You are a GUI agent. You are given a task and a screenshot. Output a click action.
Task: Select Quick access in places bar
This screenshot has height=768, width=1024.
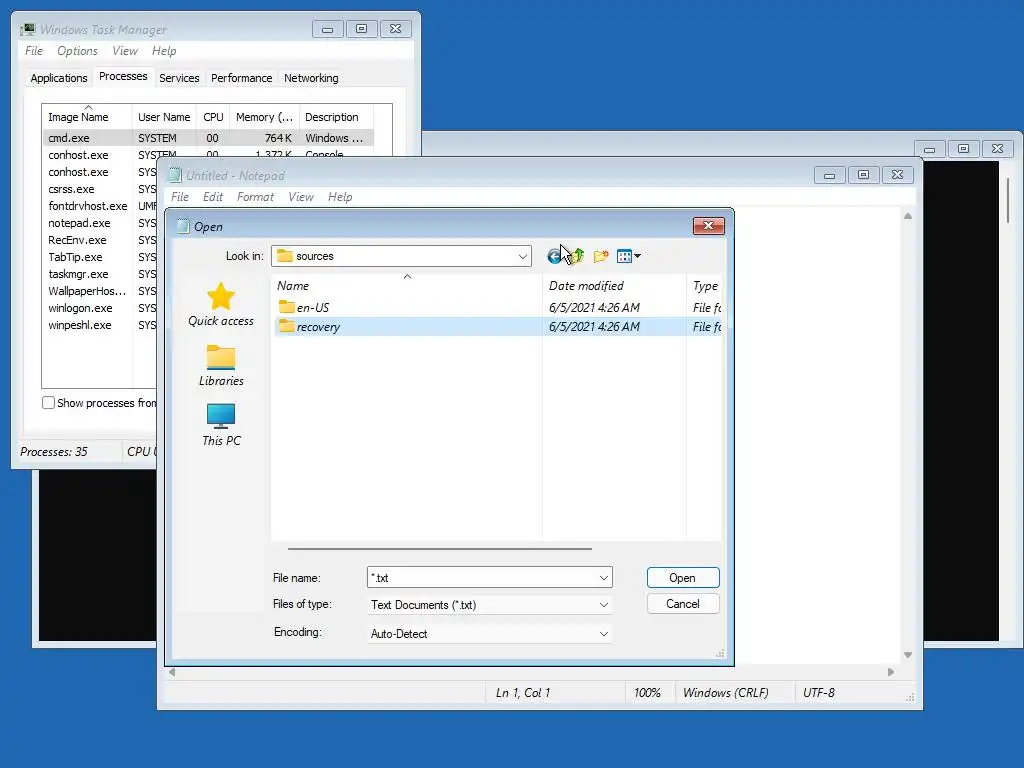click(221, 305)
